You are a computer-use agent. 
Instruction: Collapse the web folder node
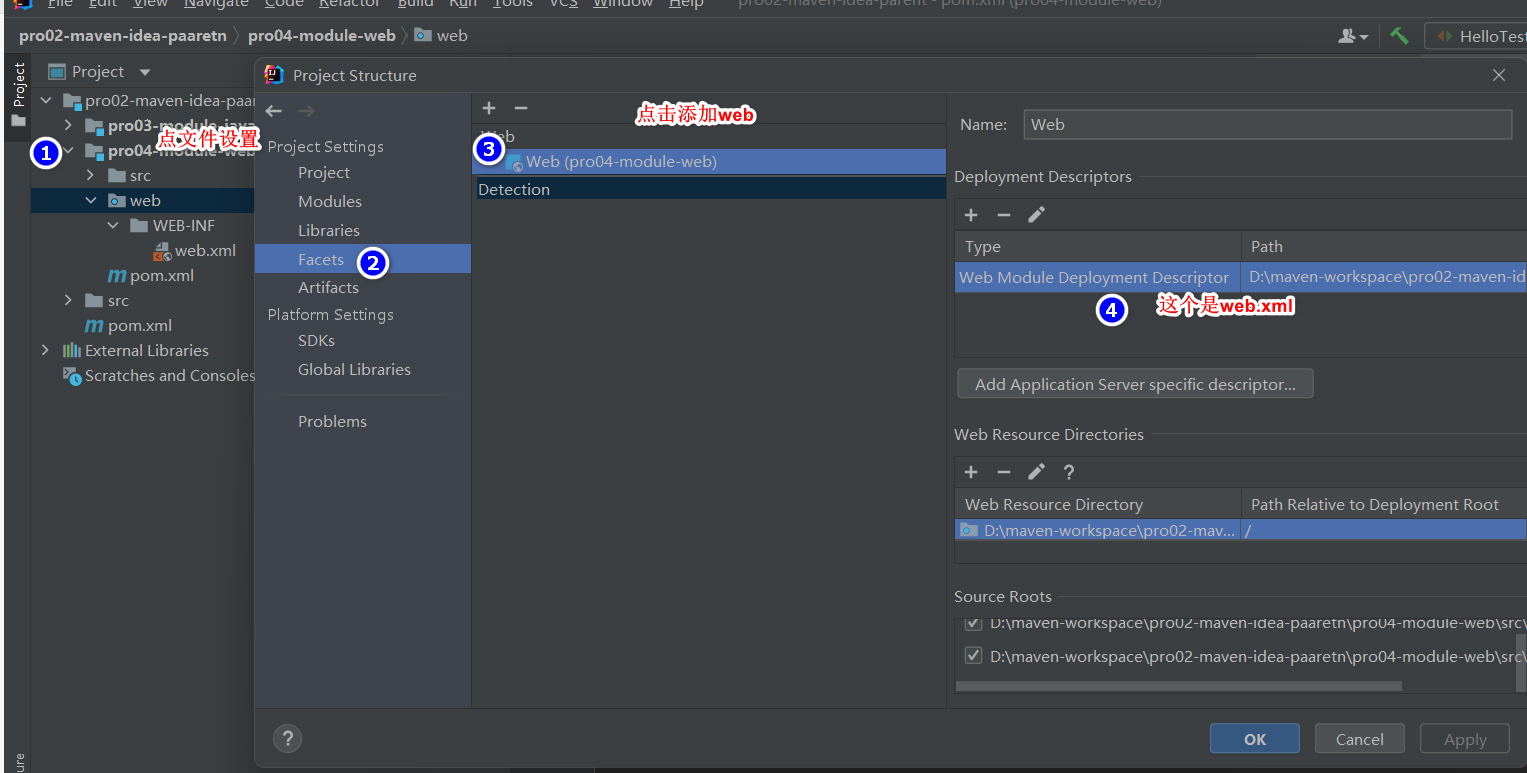point(91,200)
